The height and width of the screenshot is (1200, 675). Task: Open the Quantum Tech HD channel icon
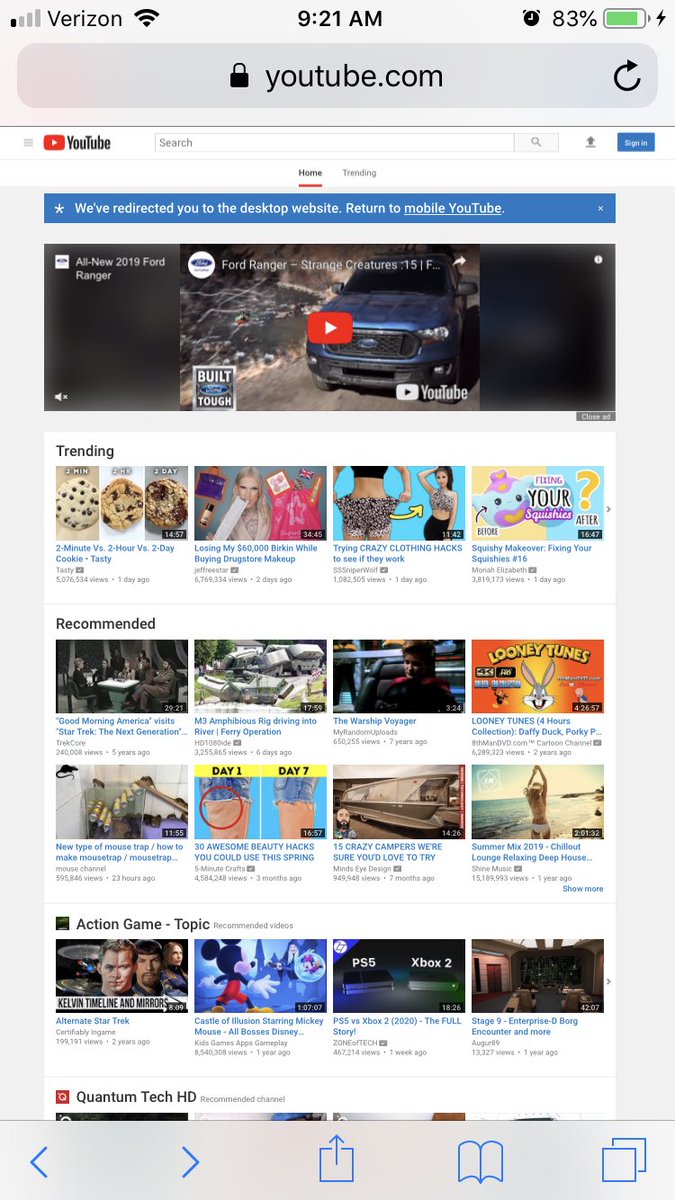(62, 1097)
